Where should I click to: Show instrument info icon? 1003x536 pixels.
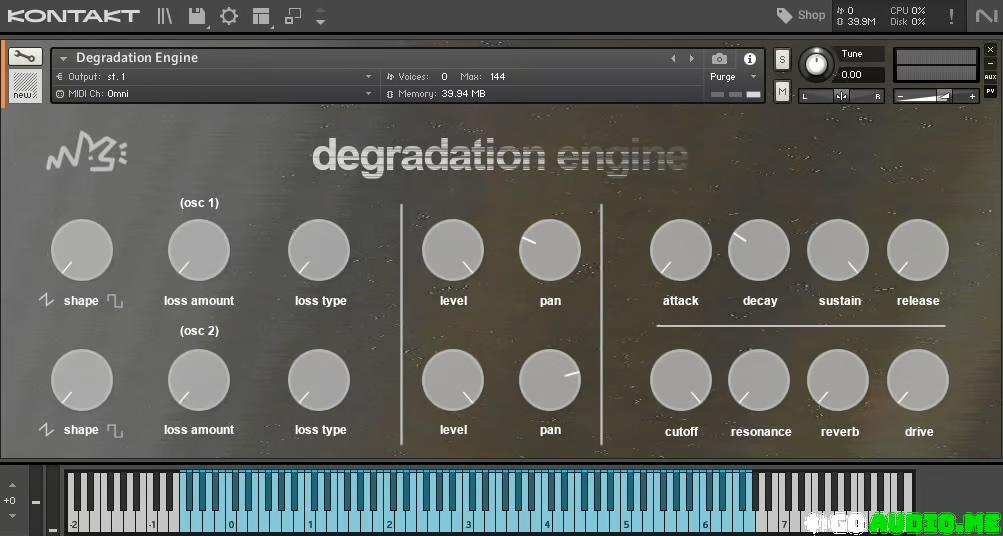click(x=750, y=59)
